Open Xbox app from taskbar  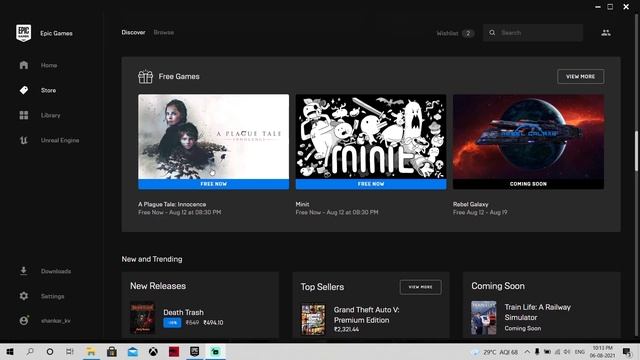pos(153,351)
